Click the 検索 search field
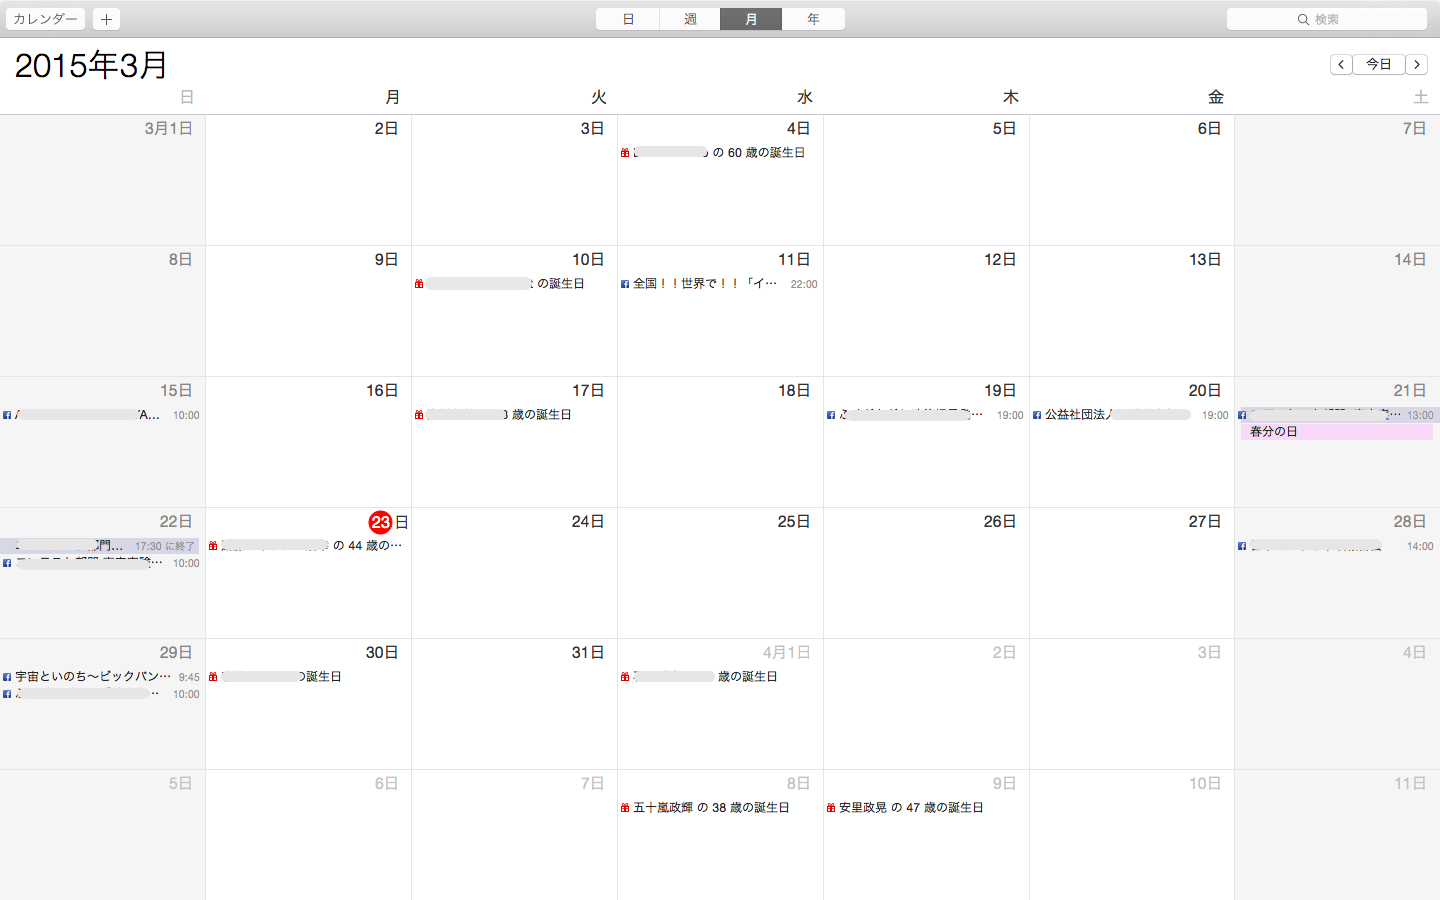The width and height of the screenshot is (1440, 900). (x=1327, y=19)
